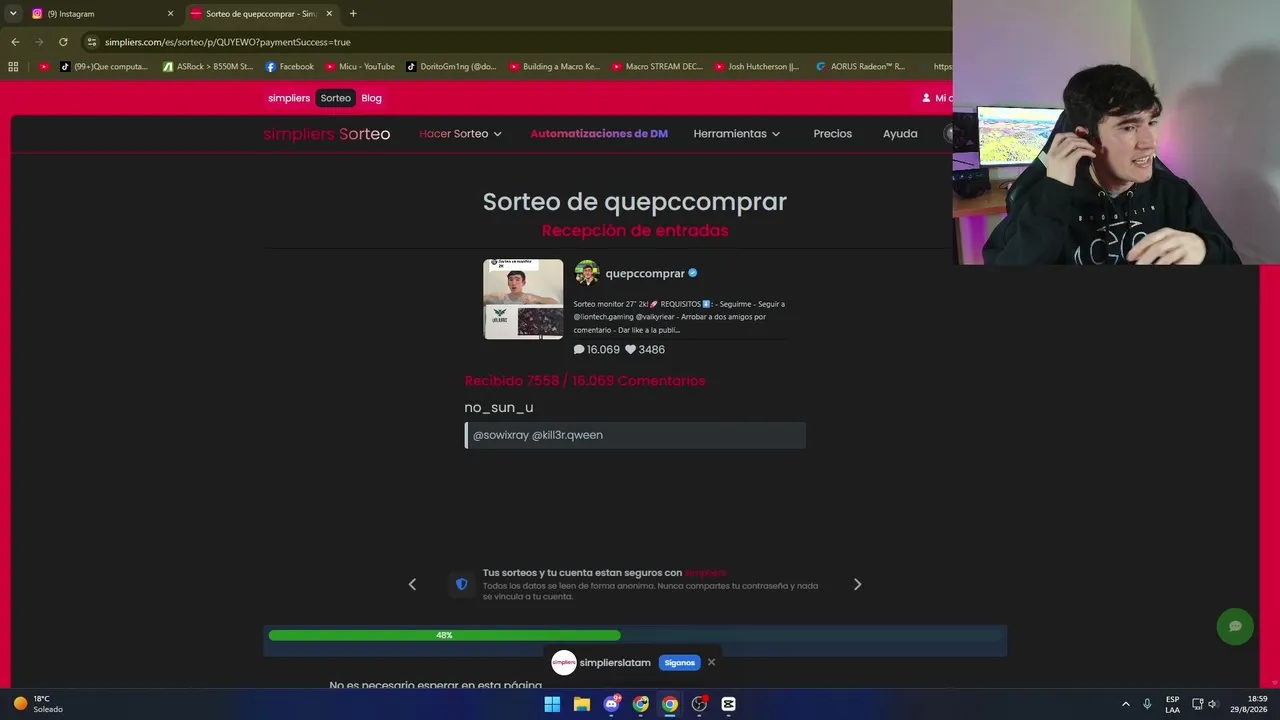Open the green chat support bubble

1235,626
